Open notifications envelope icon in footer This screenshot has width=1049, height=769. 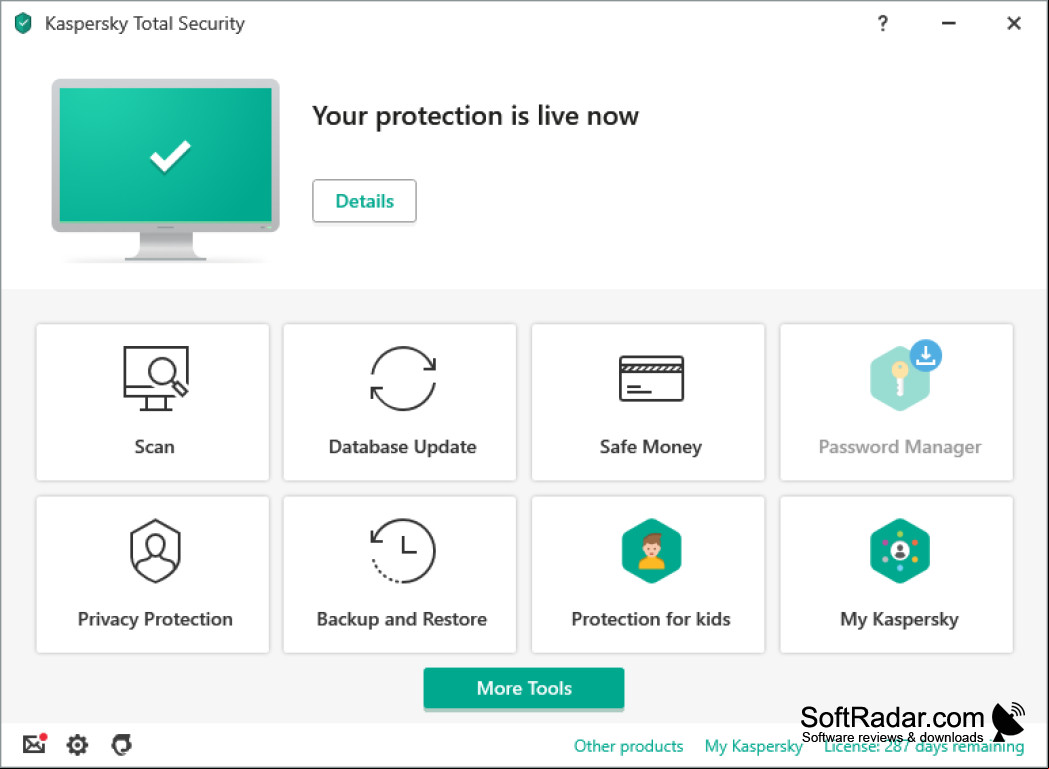click(34, 743)
